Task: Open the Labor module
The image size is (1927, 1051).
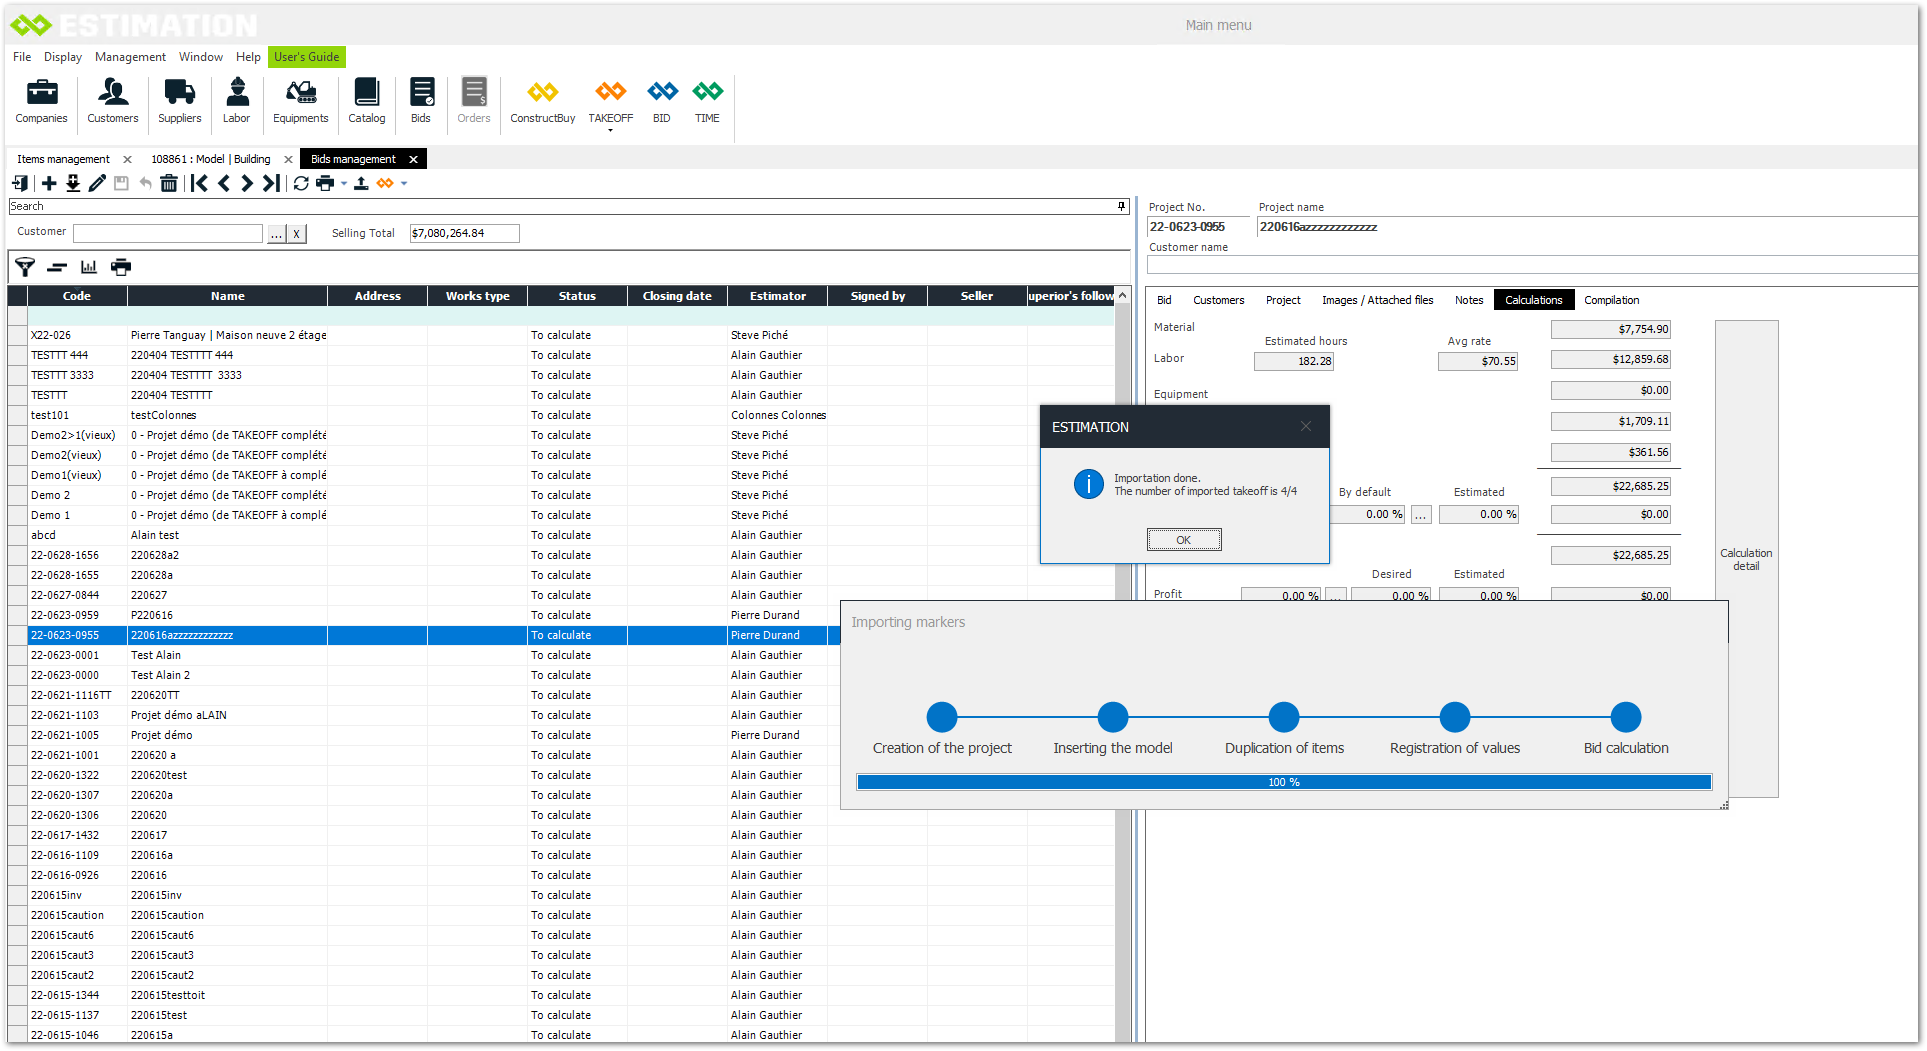Action: [x=236, y=101]
